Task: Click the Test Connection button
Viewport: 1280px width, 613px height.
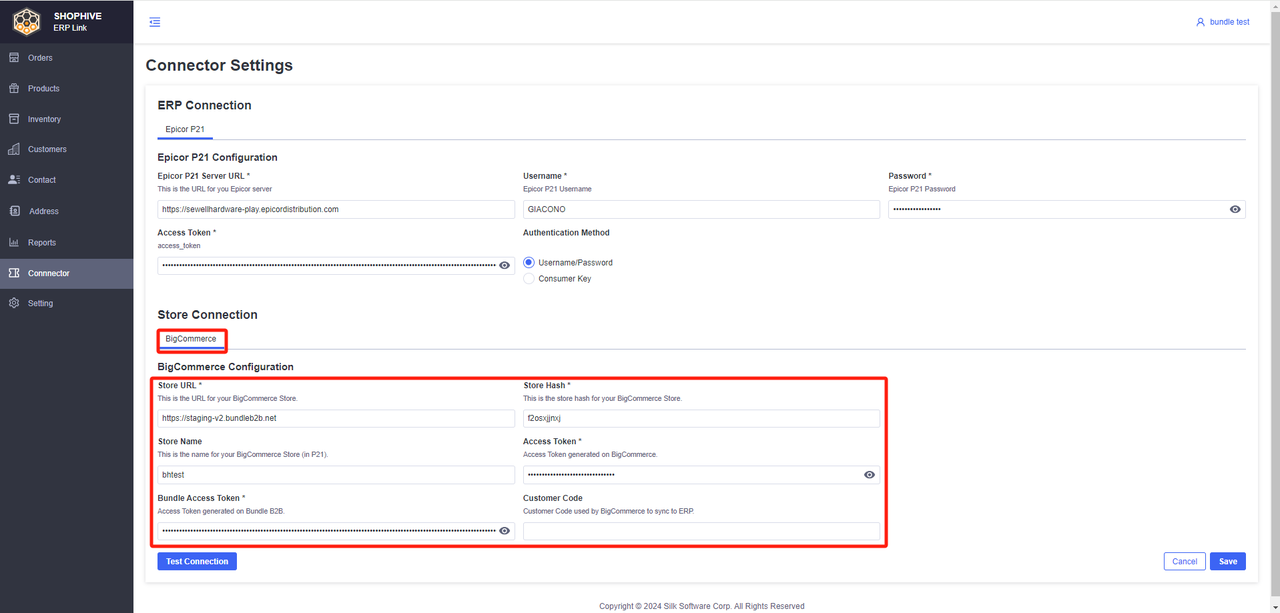Action: pyautogui.click(x=197, y=561)
